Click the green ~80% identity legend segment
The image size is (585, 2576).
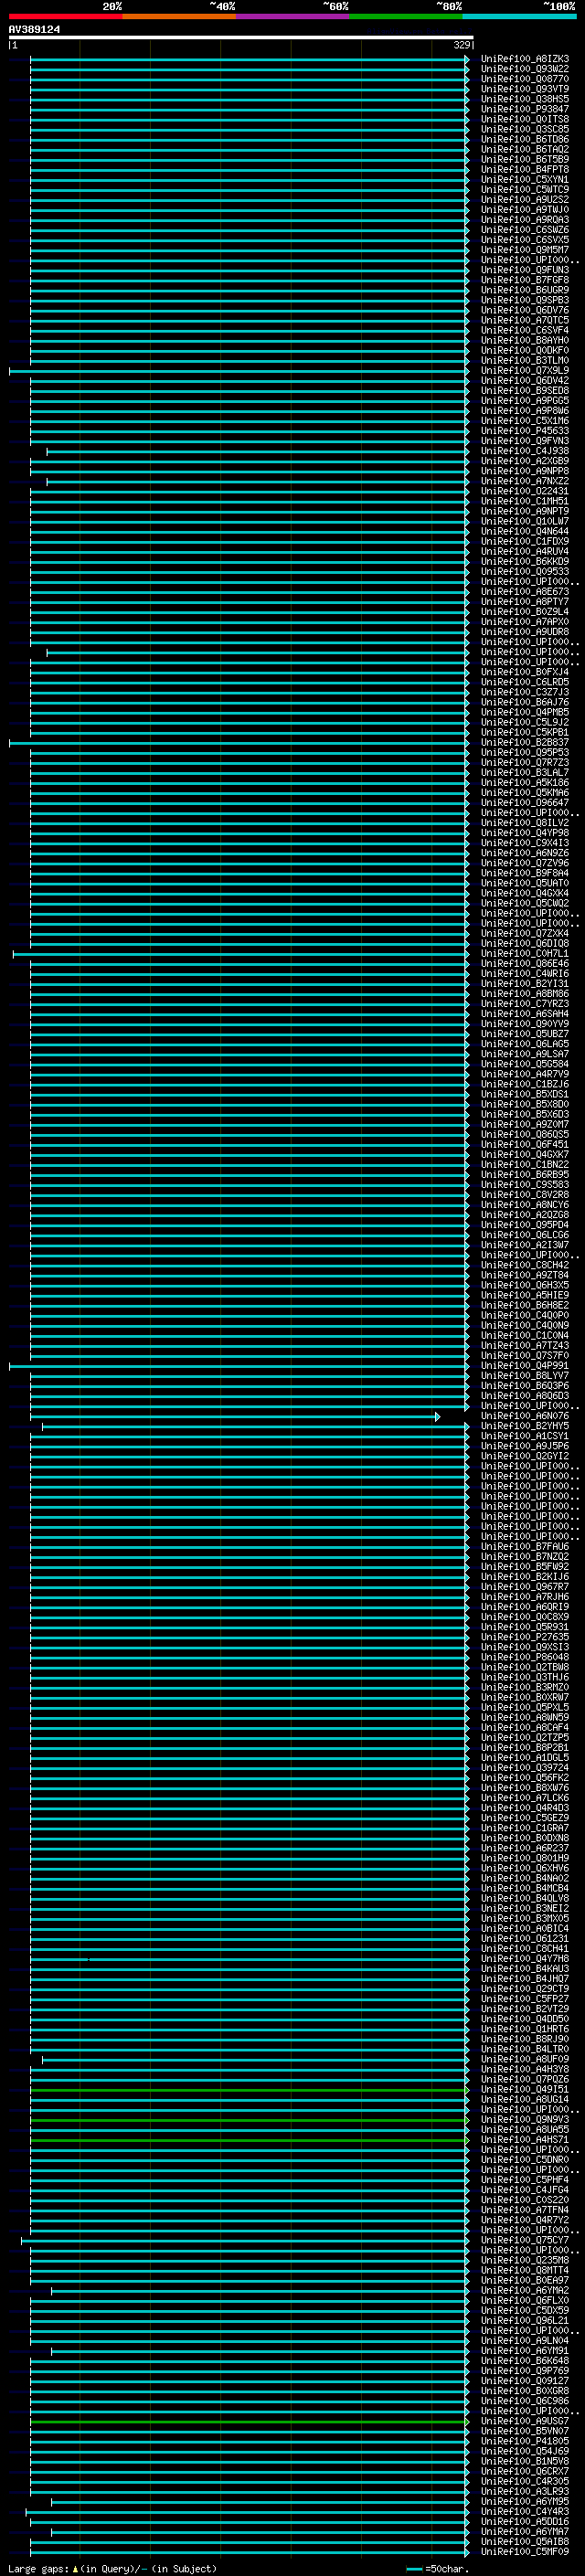(x=406, y=16)
